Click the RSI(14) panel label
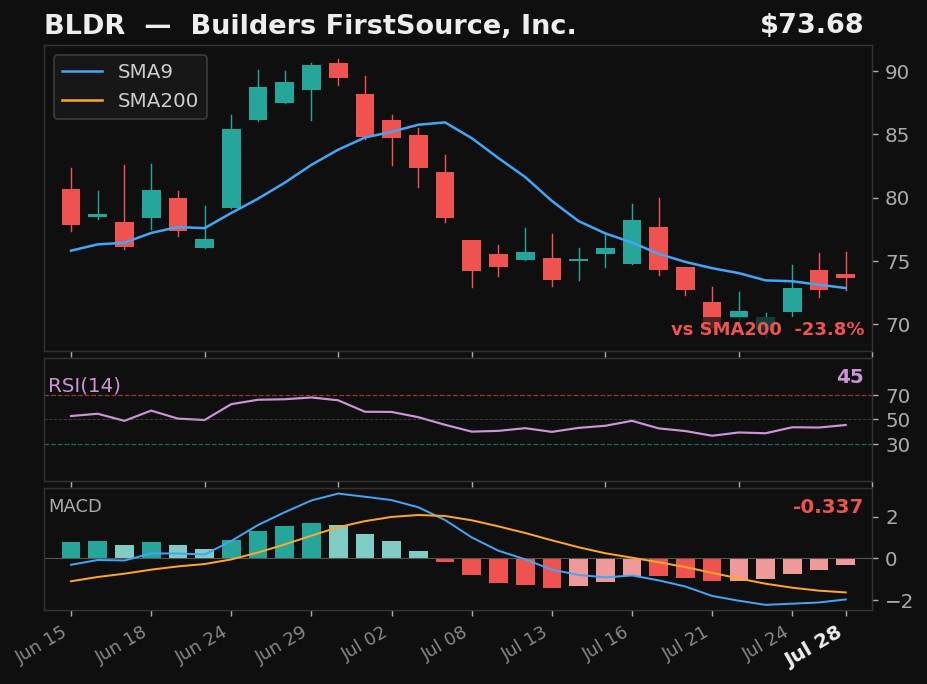 coord(84,385)
